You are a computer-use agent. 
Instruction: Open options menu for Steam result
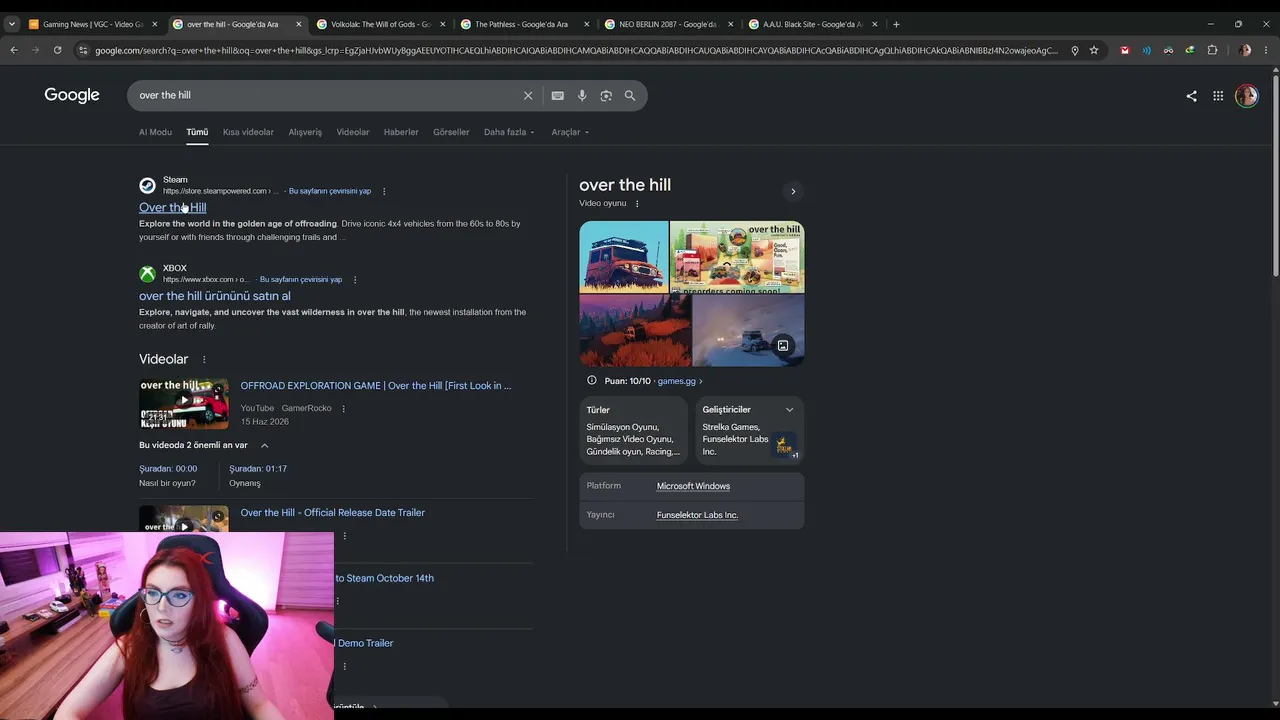pyautogui.click(x=384, y=191)
